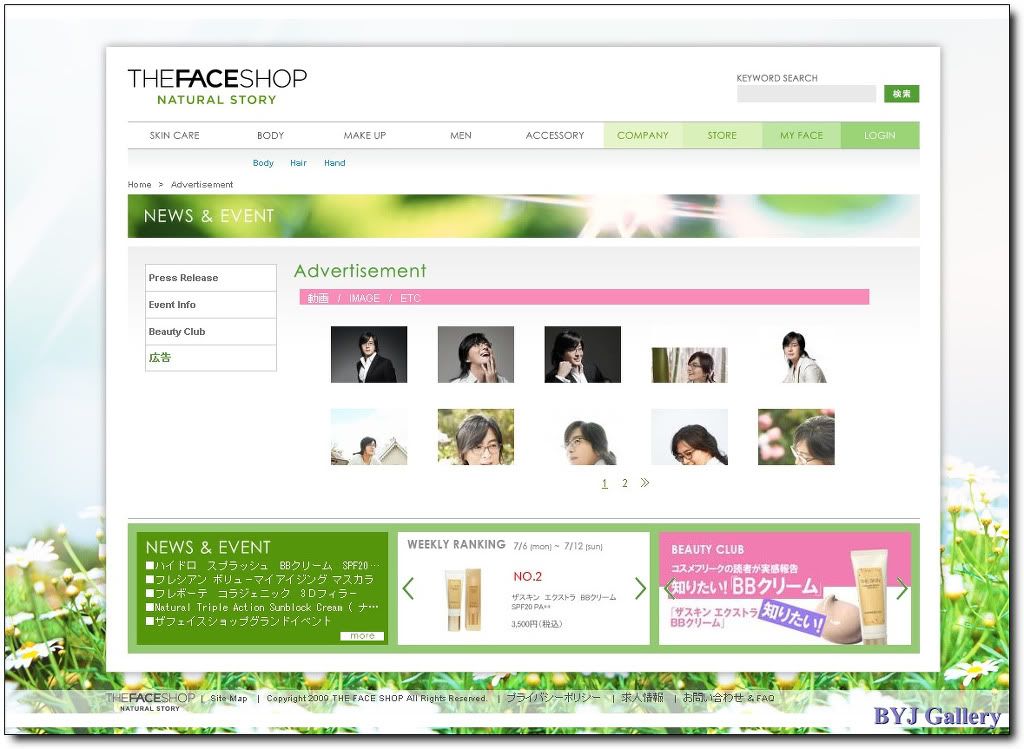The height and width of the screenshot is (749, 1024).
Task: Click the Weekly Ranking BB cream product image
Action: coord(463,599)
